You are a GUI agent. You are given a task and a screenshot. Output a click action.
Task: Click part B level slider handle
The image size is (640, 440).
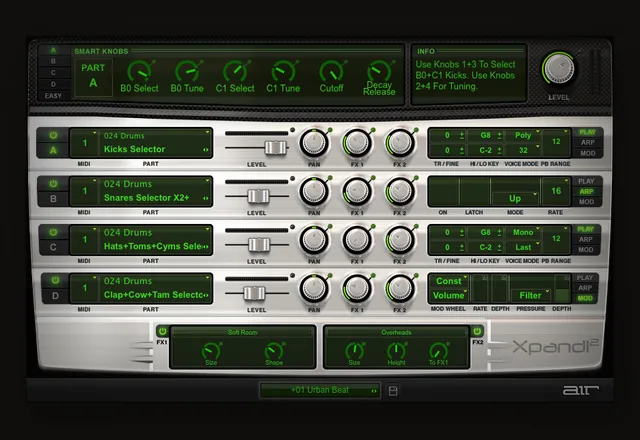(x=259, y=196)
